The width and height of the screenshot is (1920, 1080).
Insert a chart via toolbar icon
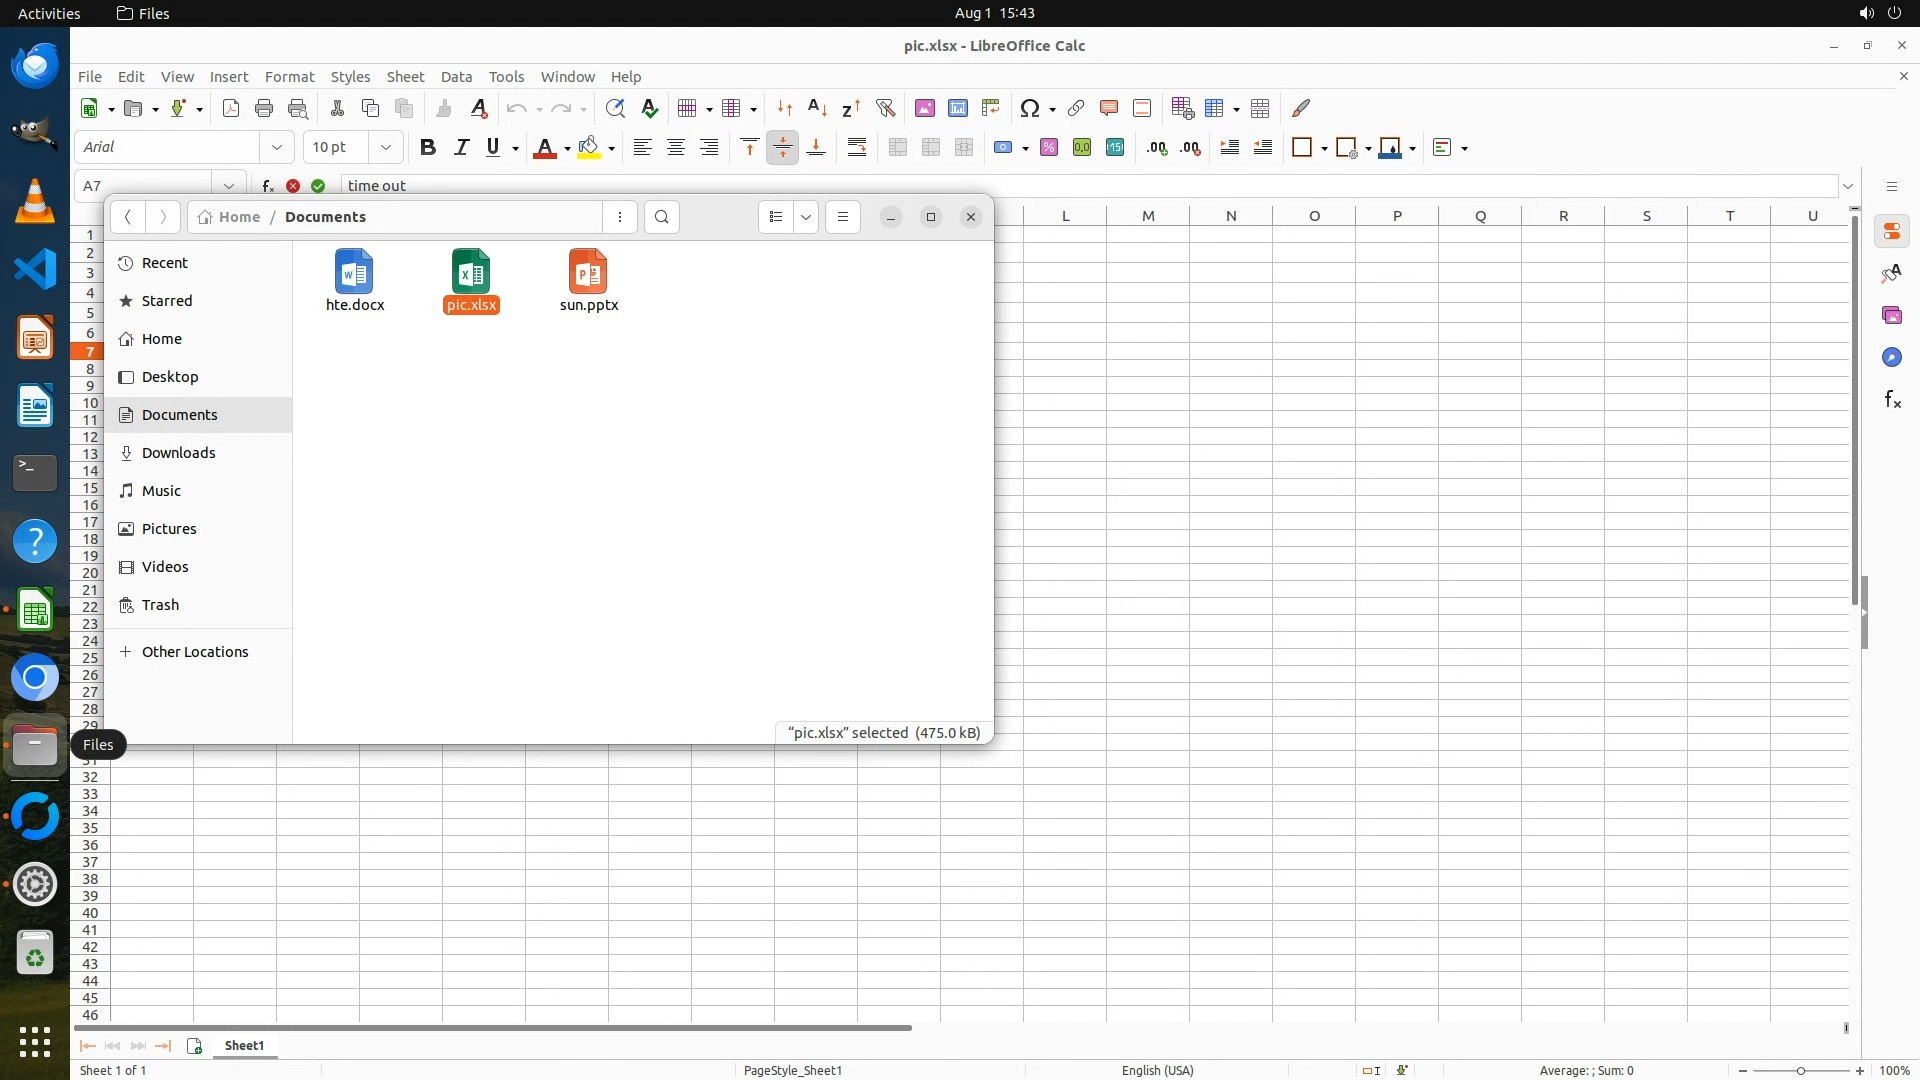point(957,108)
